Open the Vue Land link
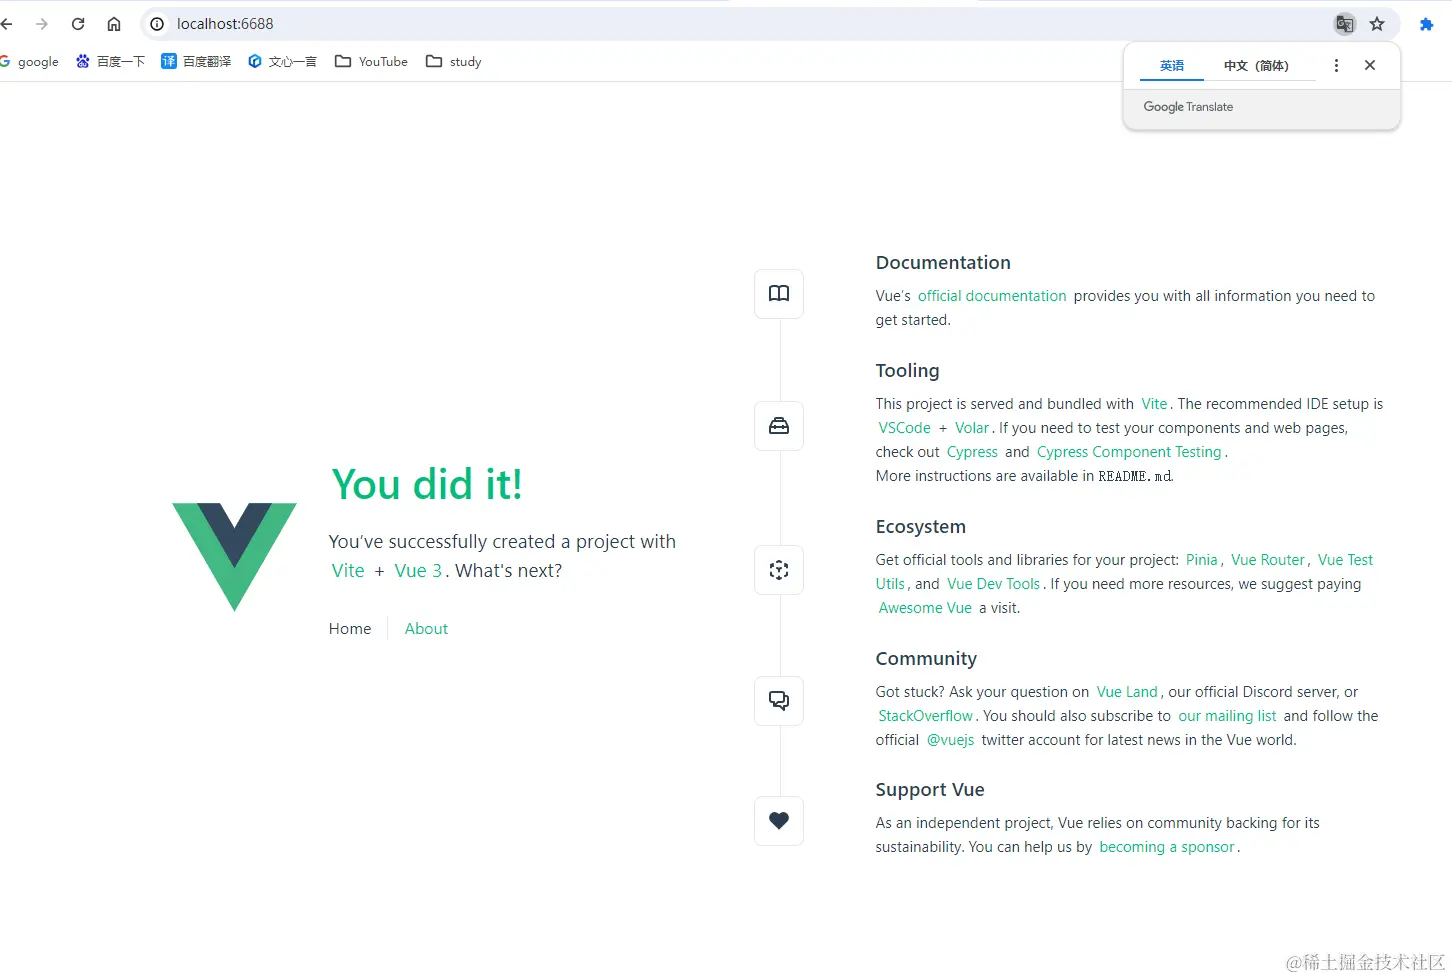The image size is (1452, 979). click(x=1127, y=692)
